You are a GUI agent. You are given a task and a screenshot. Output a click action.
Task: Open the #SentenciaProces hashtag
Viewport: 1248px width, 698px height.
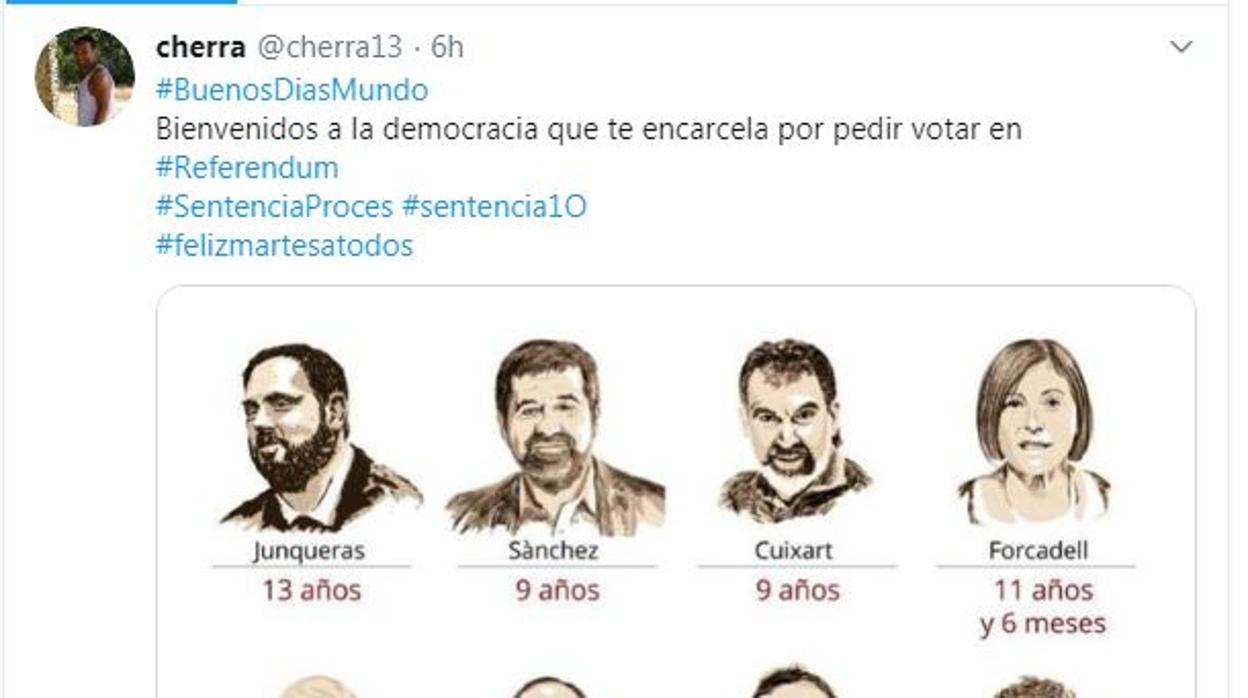coord(274,206)
